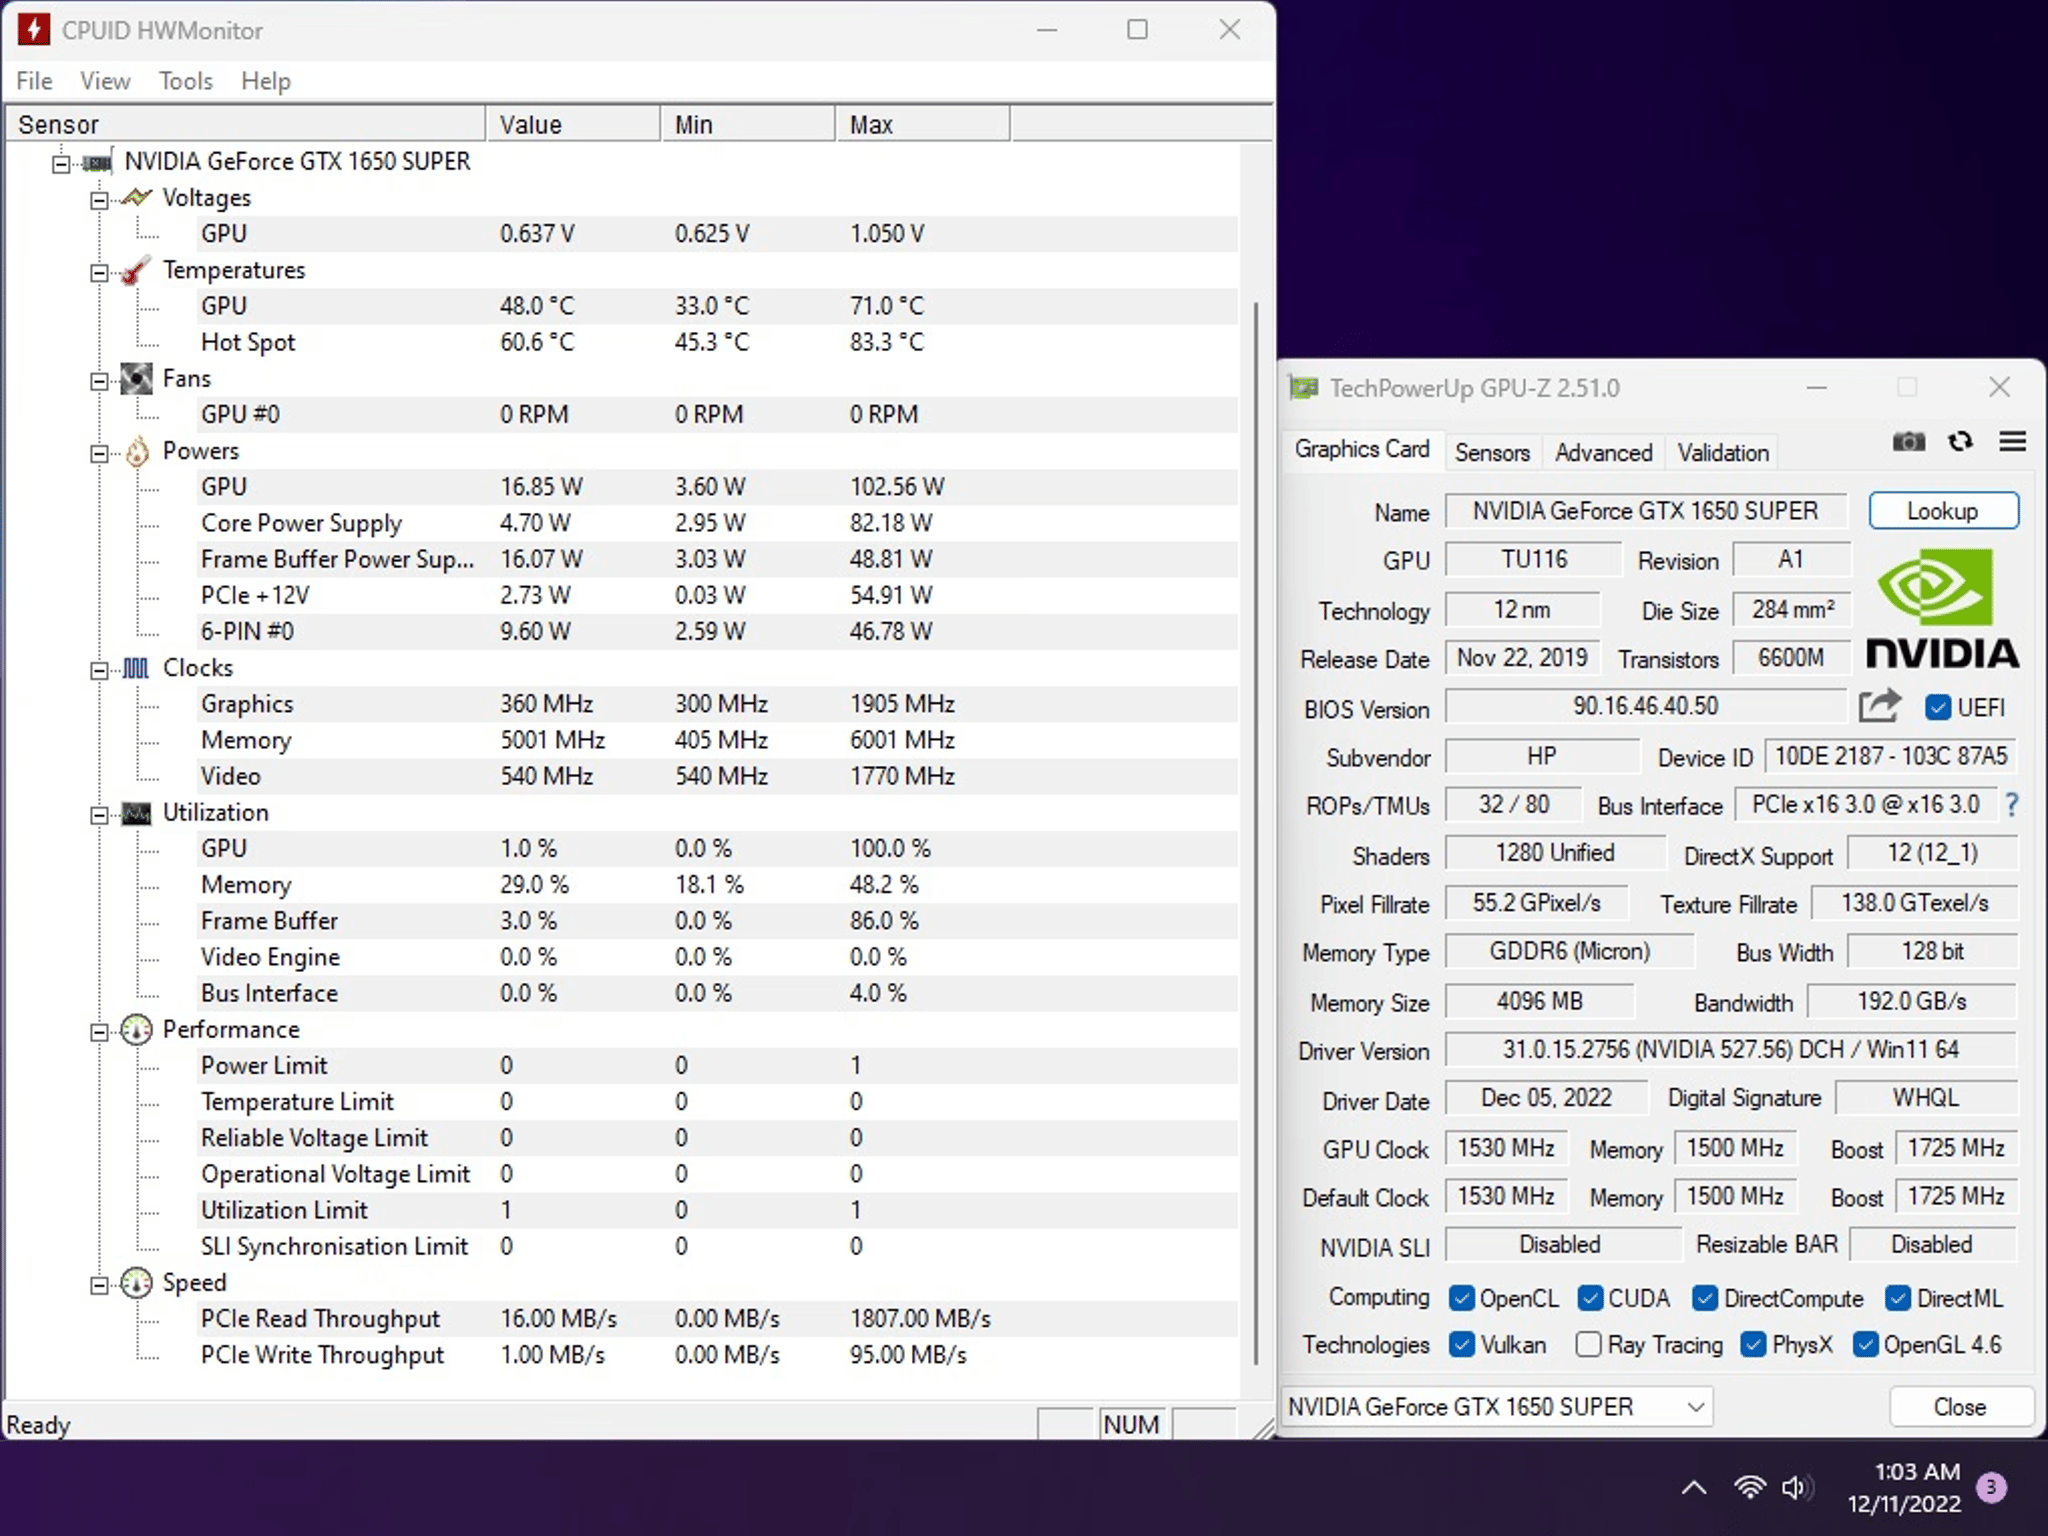Click the share icon next to BIOS Version
Image resolution: width=2048 pixels, height=1536 pixels.
[1880, 706]
